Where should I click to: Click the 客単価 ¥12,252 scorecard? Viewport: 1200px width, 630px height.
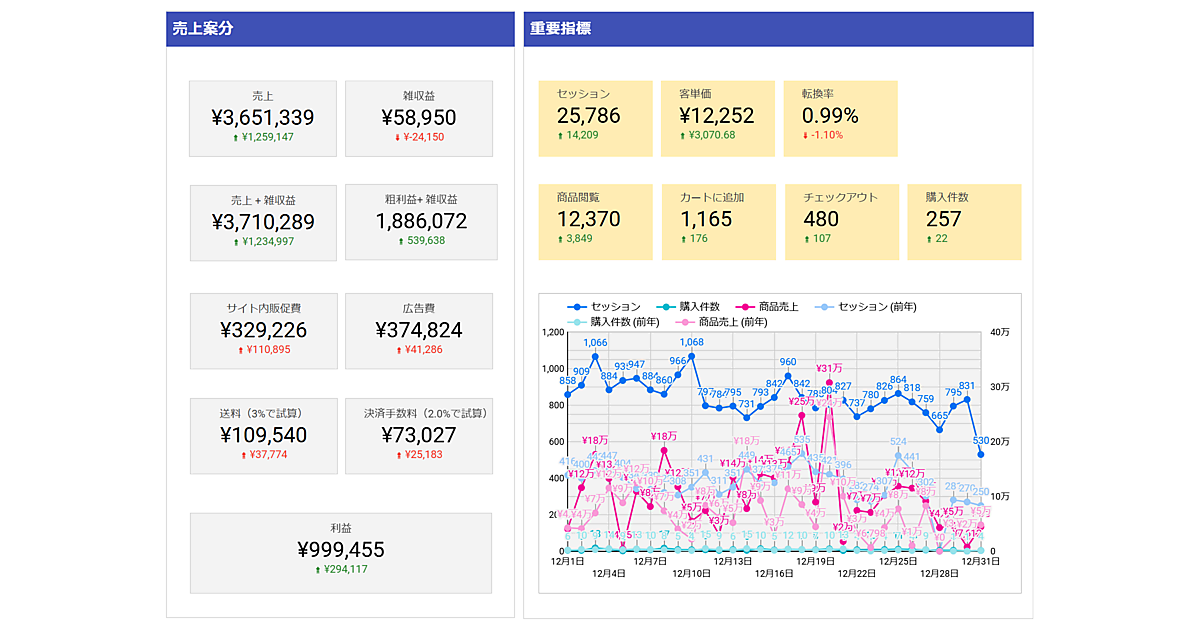point(717,118)
